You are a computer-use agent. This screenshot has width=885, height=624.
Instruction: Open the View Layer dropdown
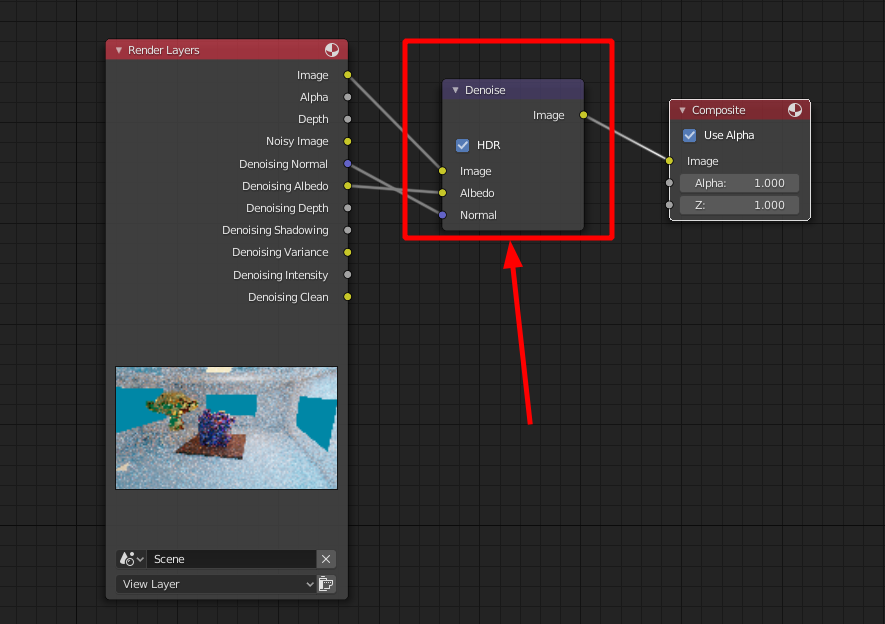pos(216,584)
